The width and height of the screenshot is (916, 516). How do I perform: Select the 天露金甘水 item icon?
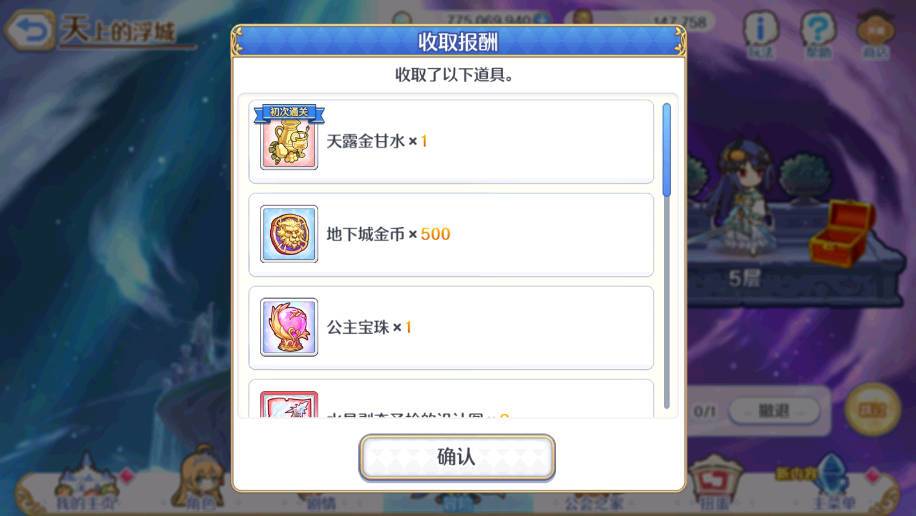289,141
